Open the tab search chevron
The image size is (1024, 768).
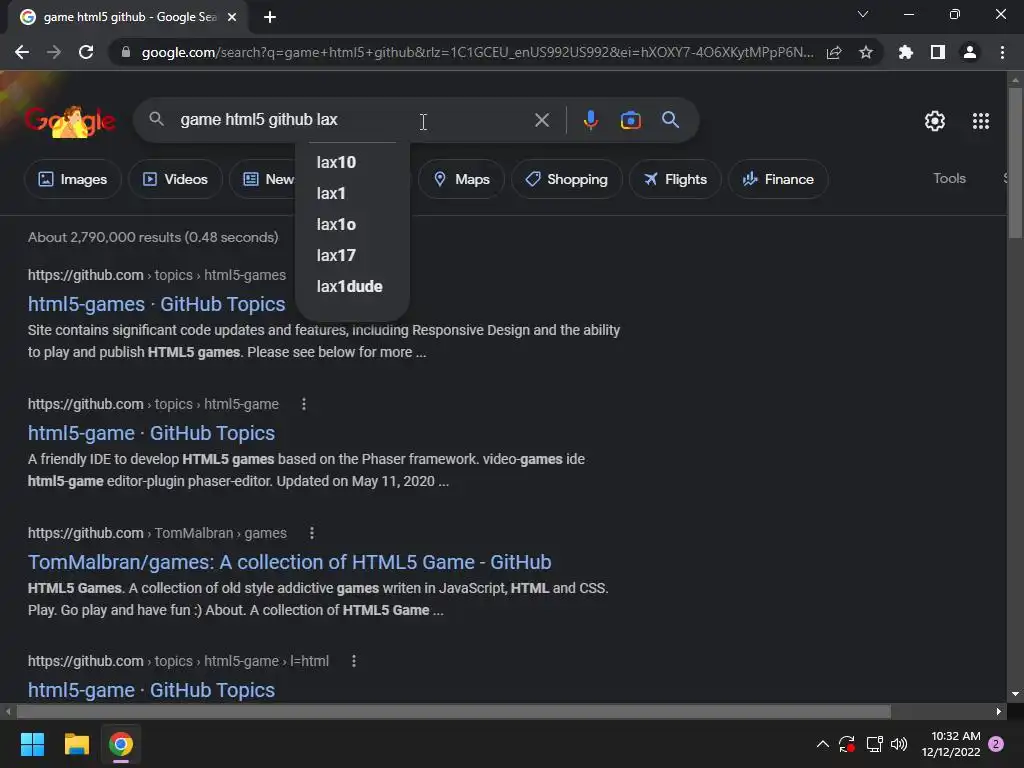863,14
